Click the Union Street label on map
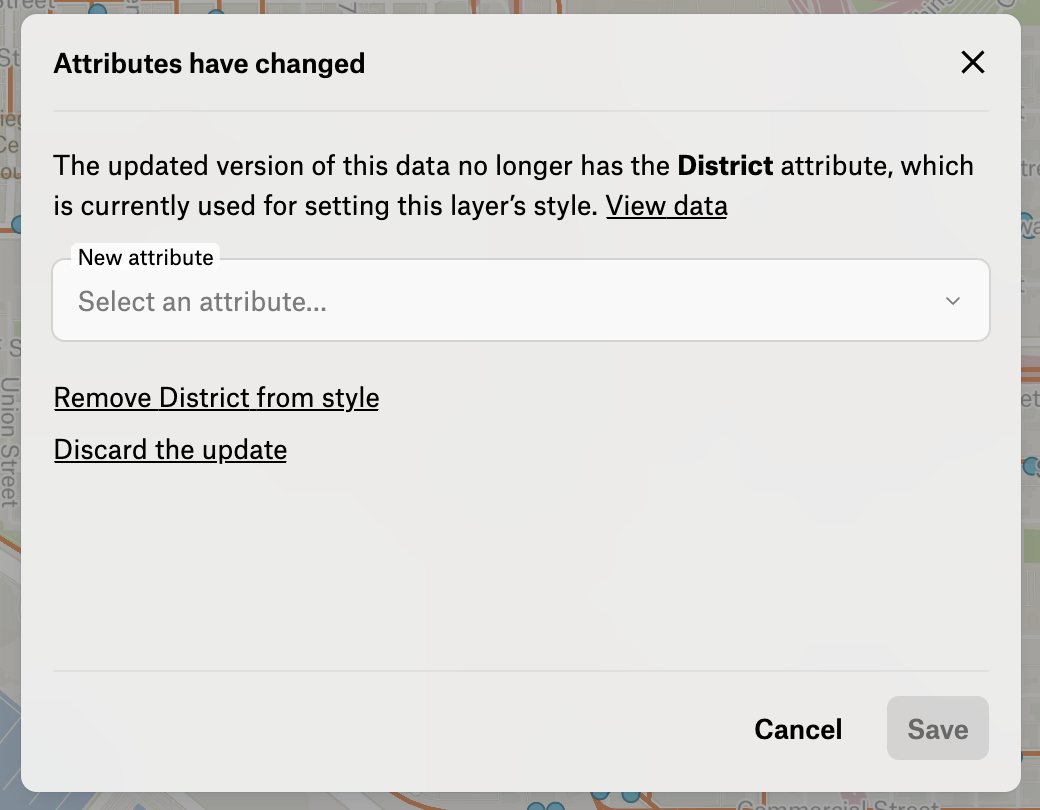1040x810 pixels. click(9, 440)
